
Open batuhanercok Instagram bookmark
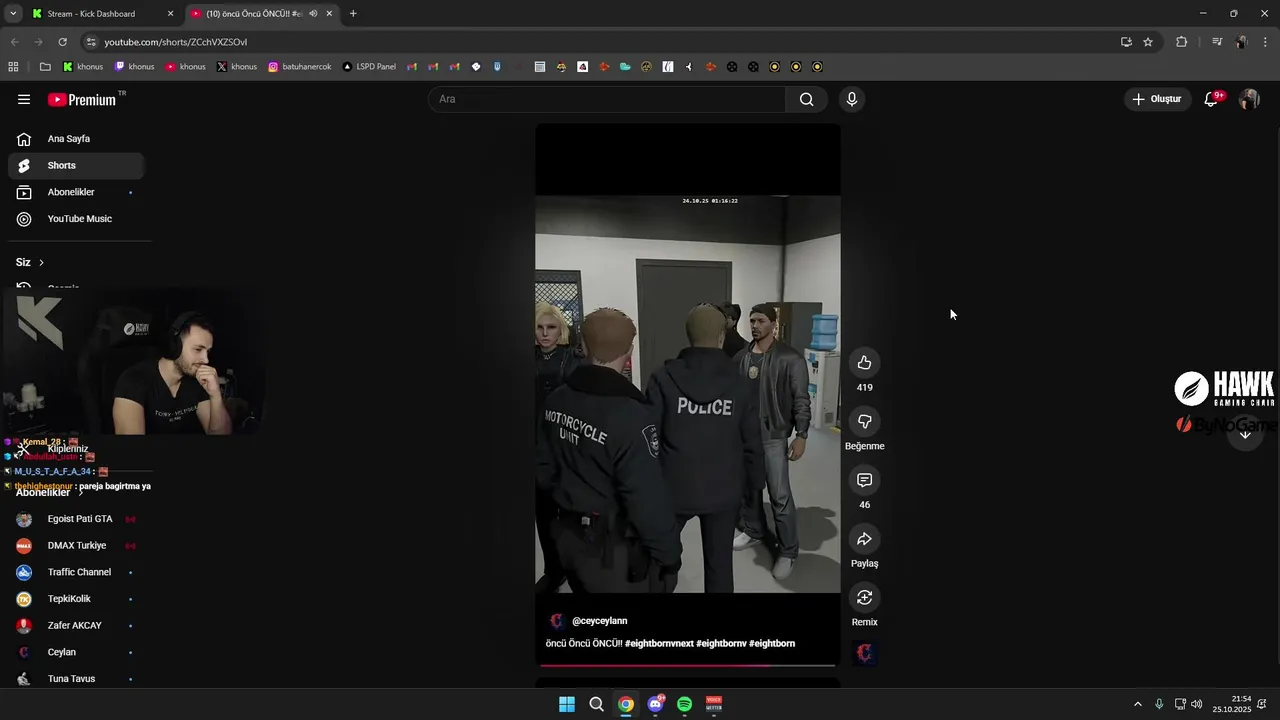(x=300, y=67)
